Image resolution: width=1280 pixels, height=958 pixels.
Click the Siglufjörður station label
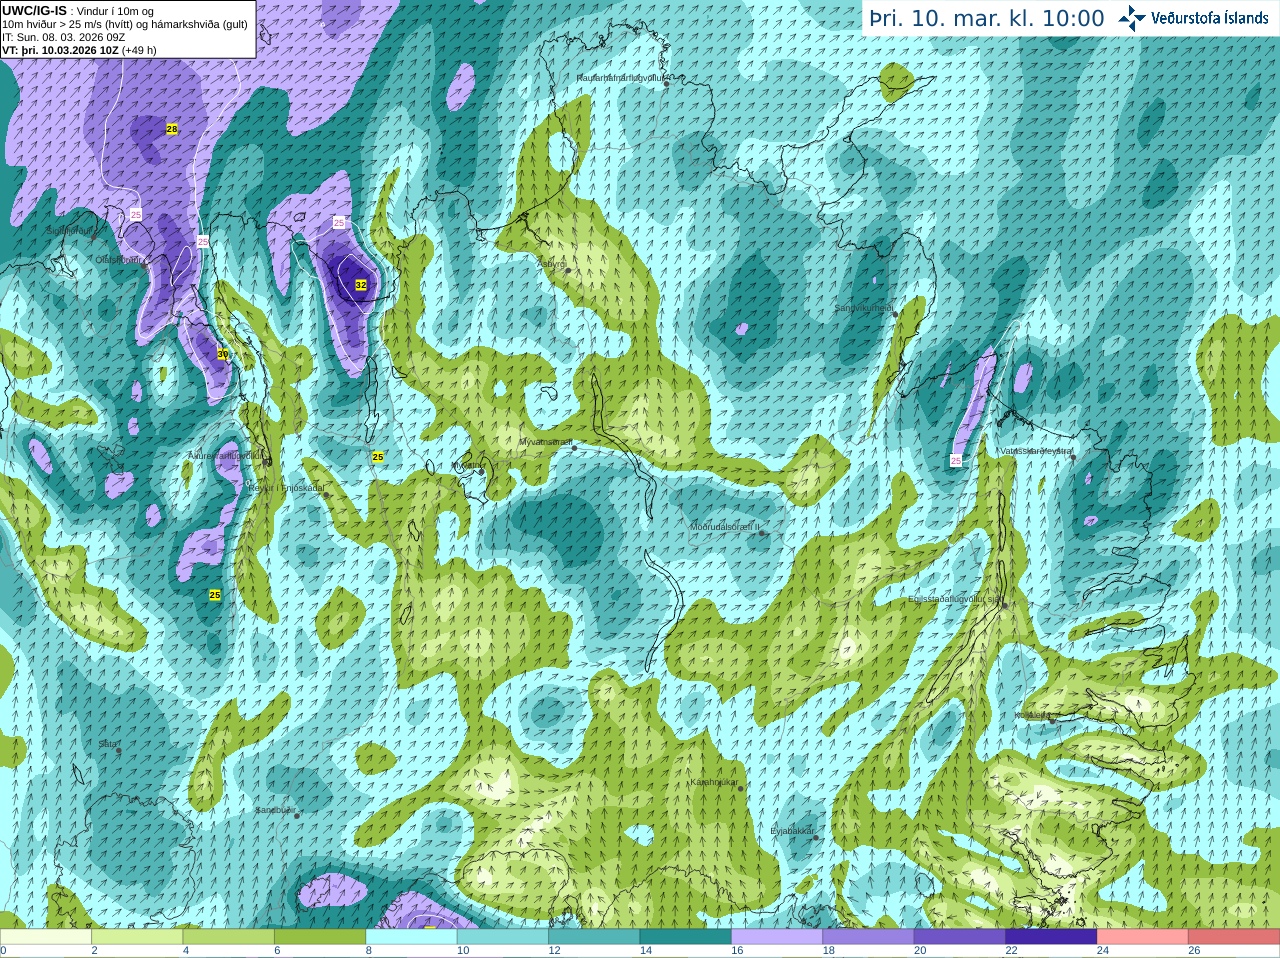[70, 231]
